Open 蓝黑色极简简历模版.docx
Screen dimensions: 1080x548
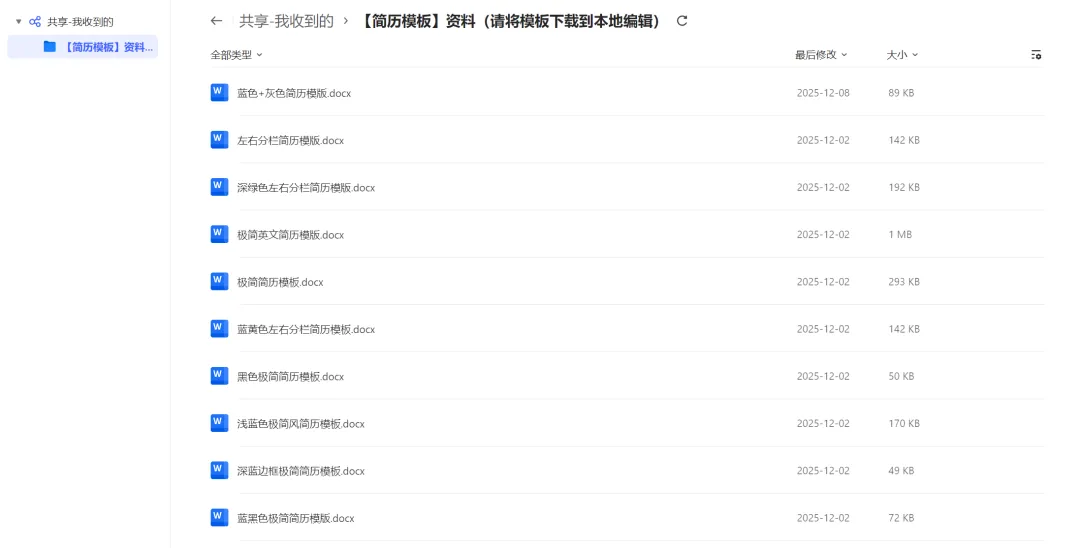[295, 518]
